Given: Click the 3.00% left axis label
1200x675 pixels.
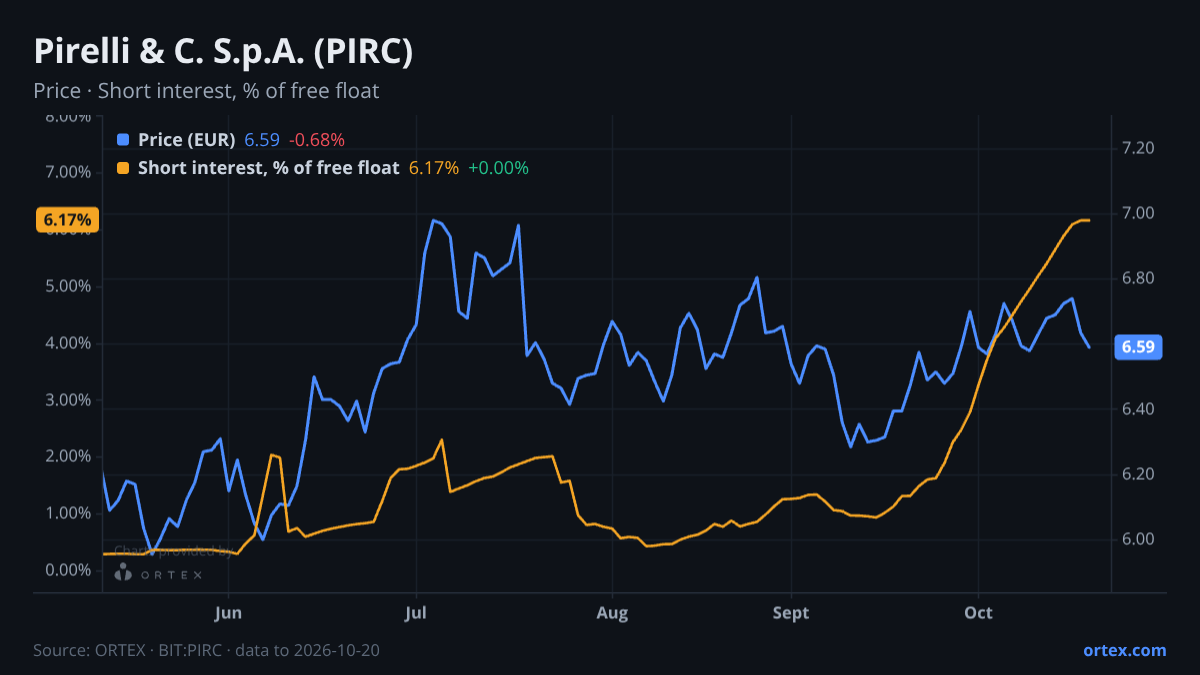Looking at the screenshot, I should click(x=66, y=400).
